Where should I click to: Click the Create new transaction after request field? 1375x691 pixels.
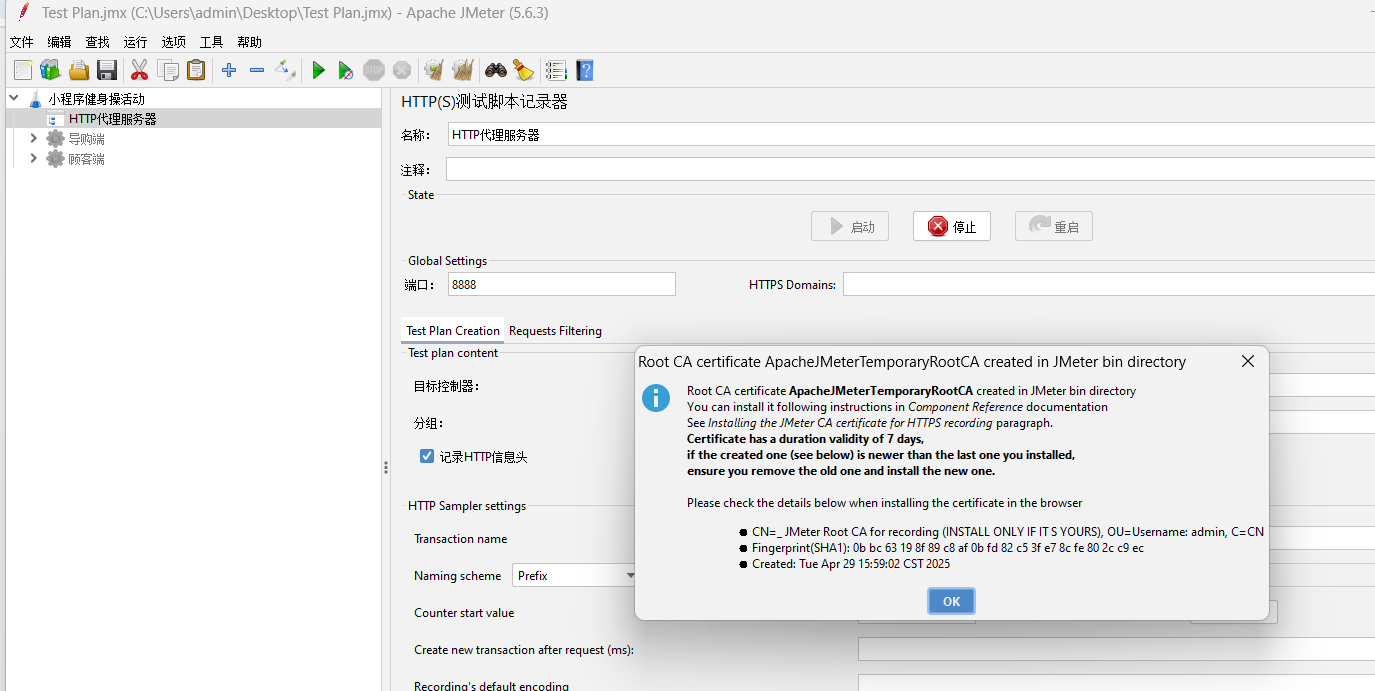pos(1116,649)
